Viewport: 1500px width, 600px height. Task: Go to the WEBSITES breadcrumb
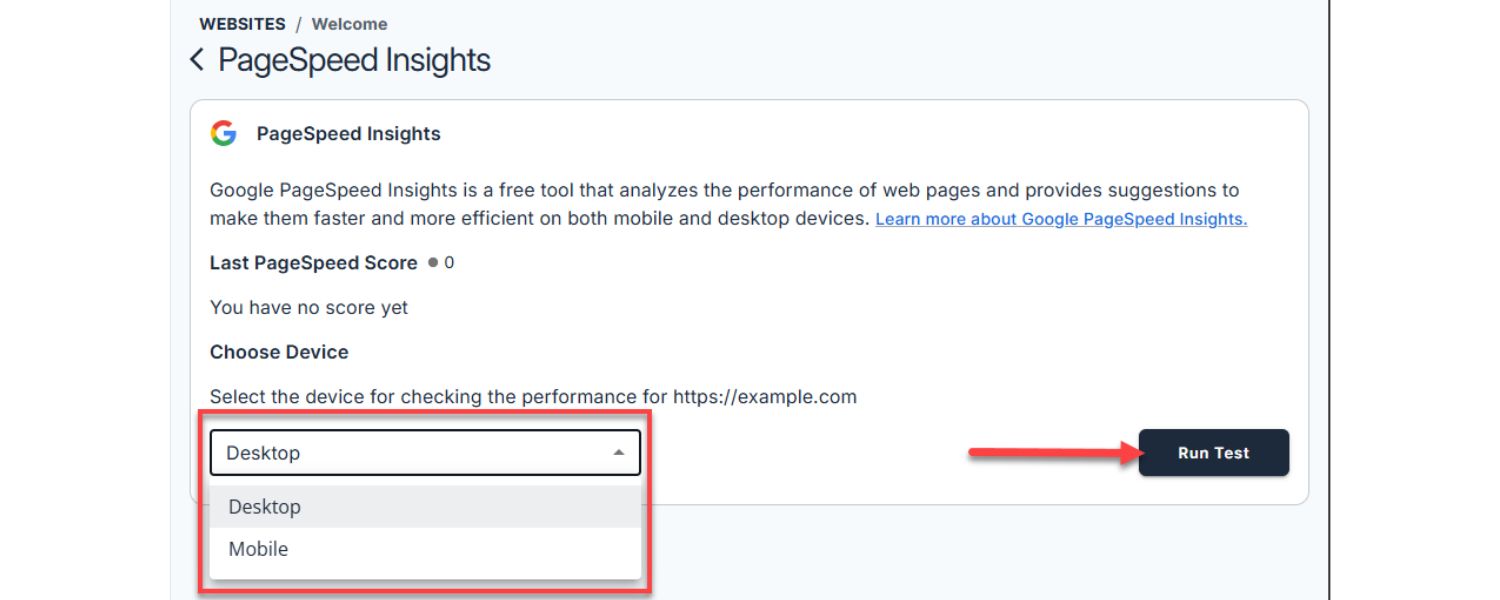pos(242,24)
